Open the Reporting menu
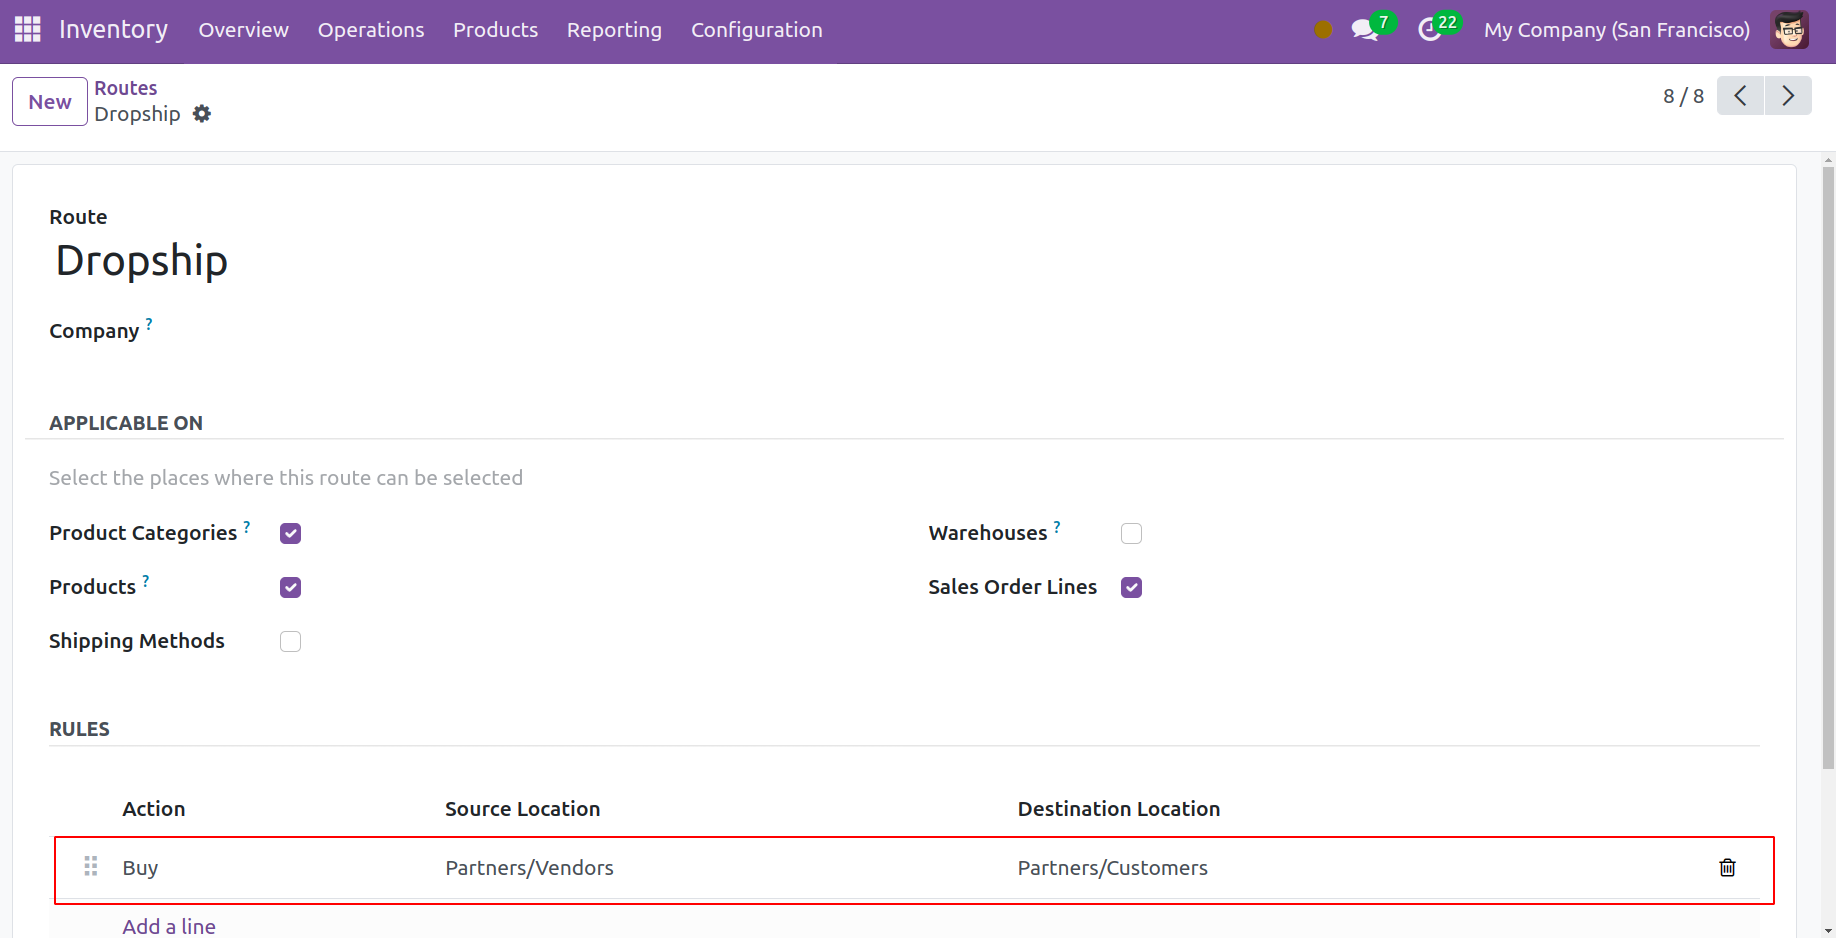1836x938 pixels. 614,30
